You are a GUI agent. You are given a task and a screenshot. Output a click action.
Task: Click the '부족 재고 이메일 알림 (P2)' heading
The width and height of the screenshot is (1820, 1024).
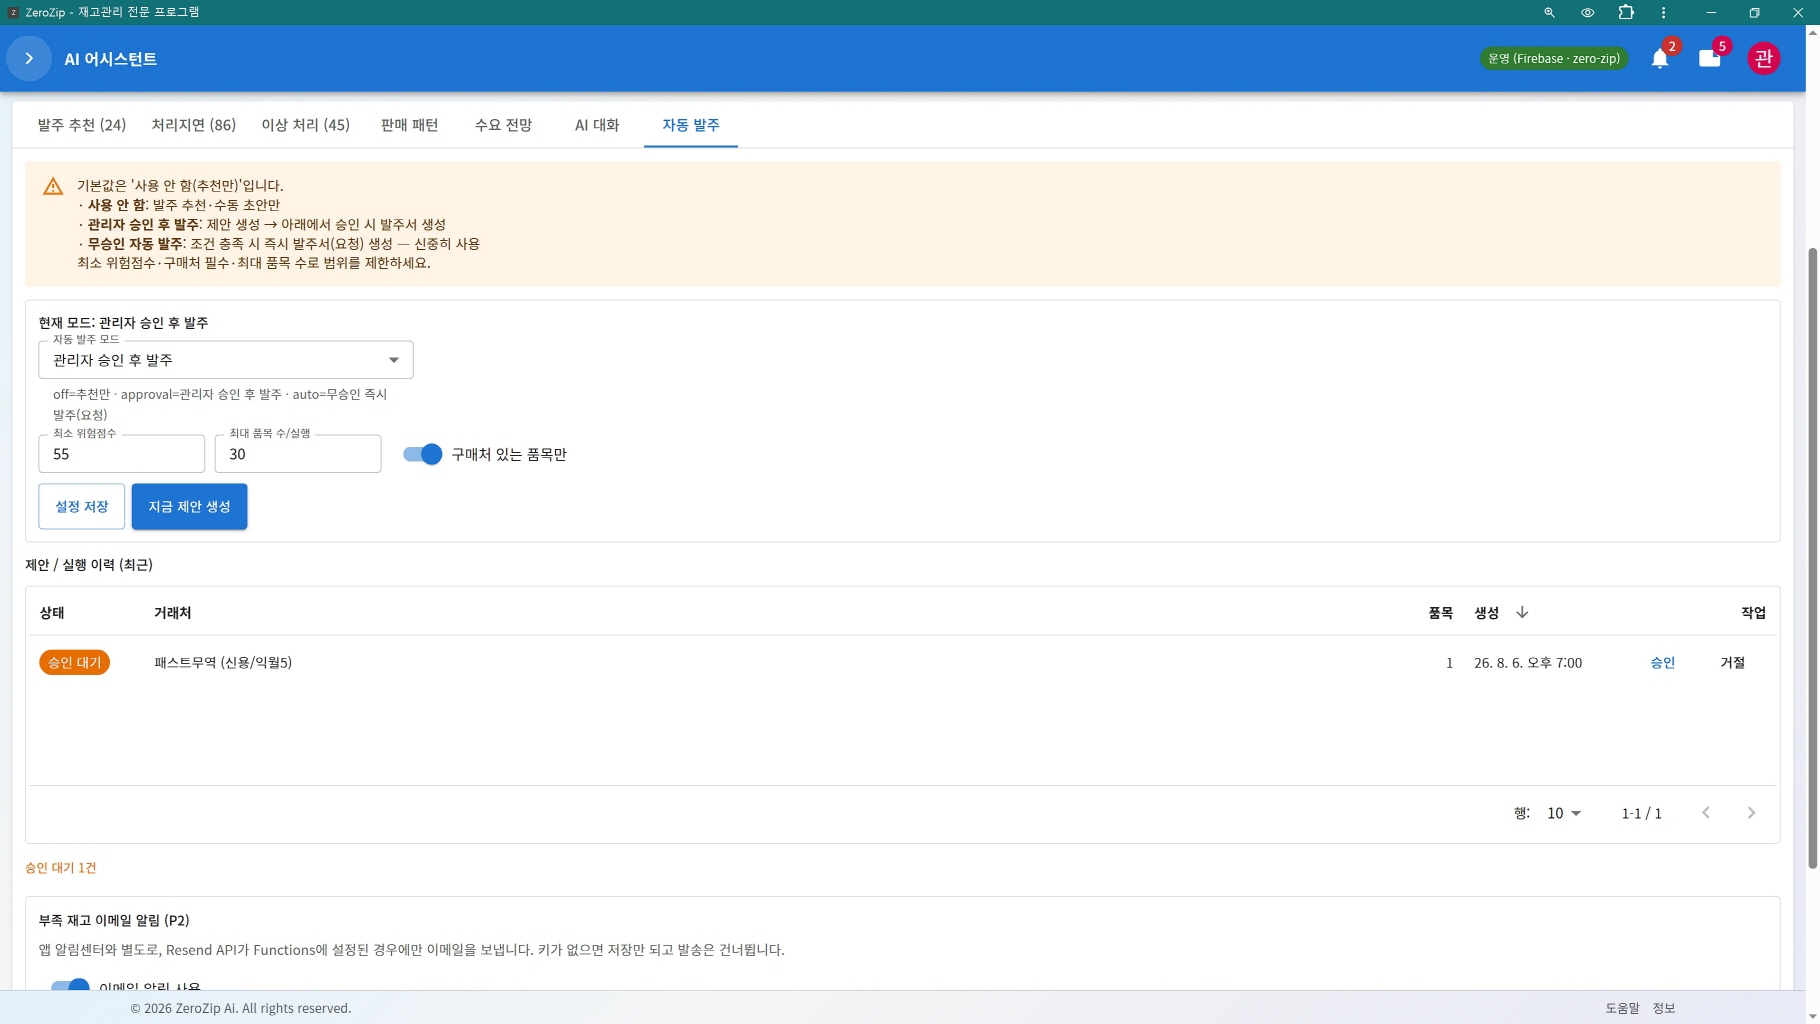pos(114,920)
